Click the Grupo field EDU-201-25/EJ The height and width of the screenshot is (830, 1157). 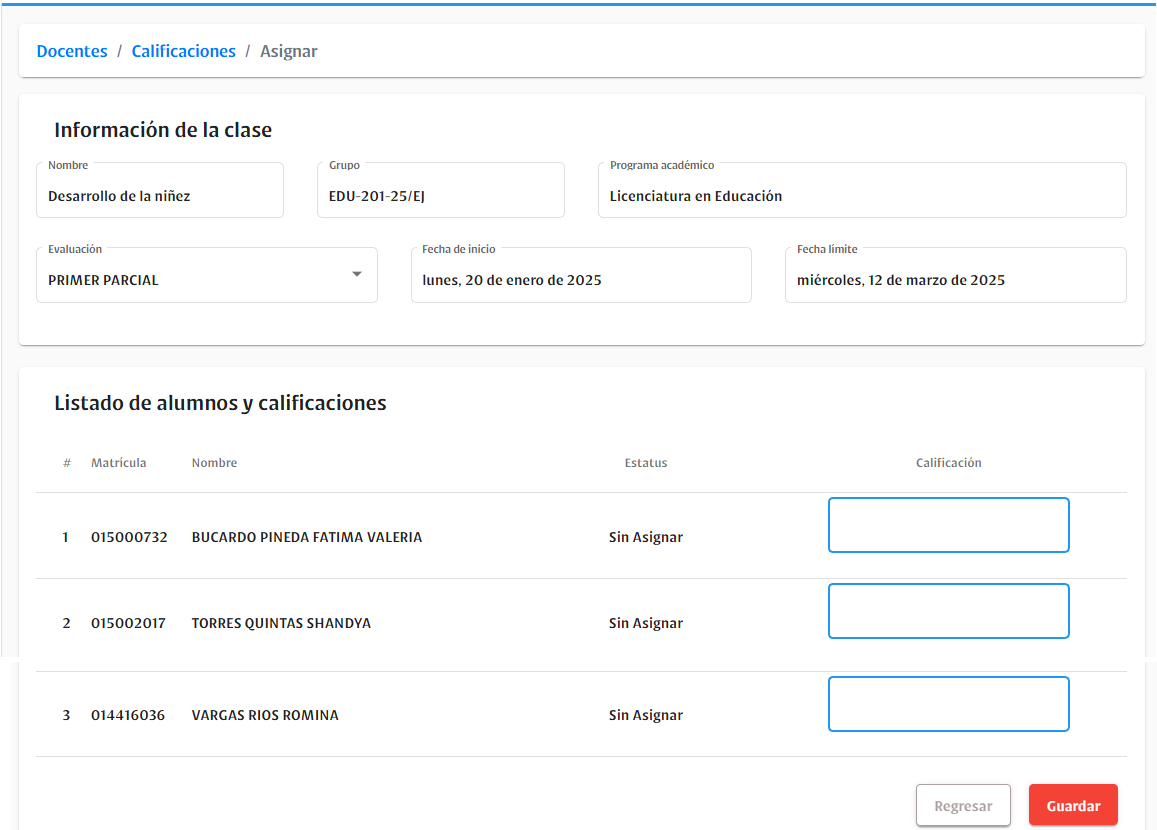[441, 190]
